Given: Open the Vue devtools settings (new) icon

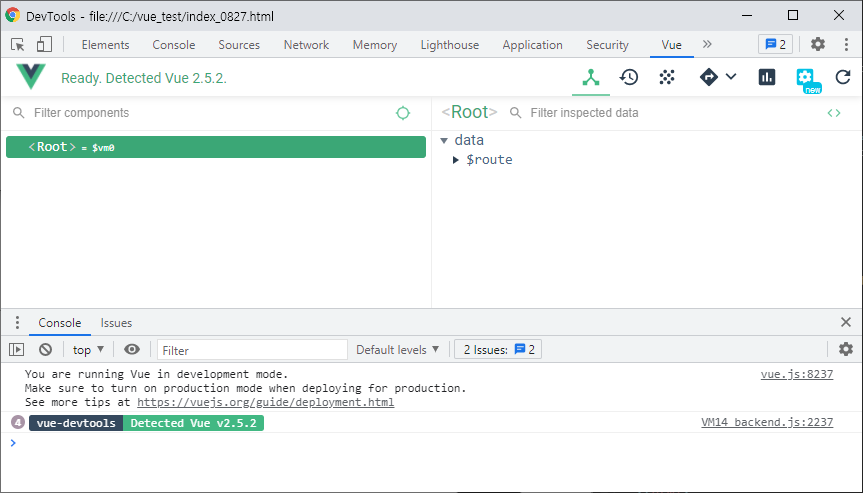Looking at the screenshot, I should point(807,79).
